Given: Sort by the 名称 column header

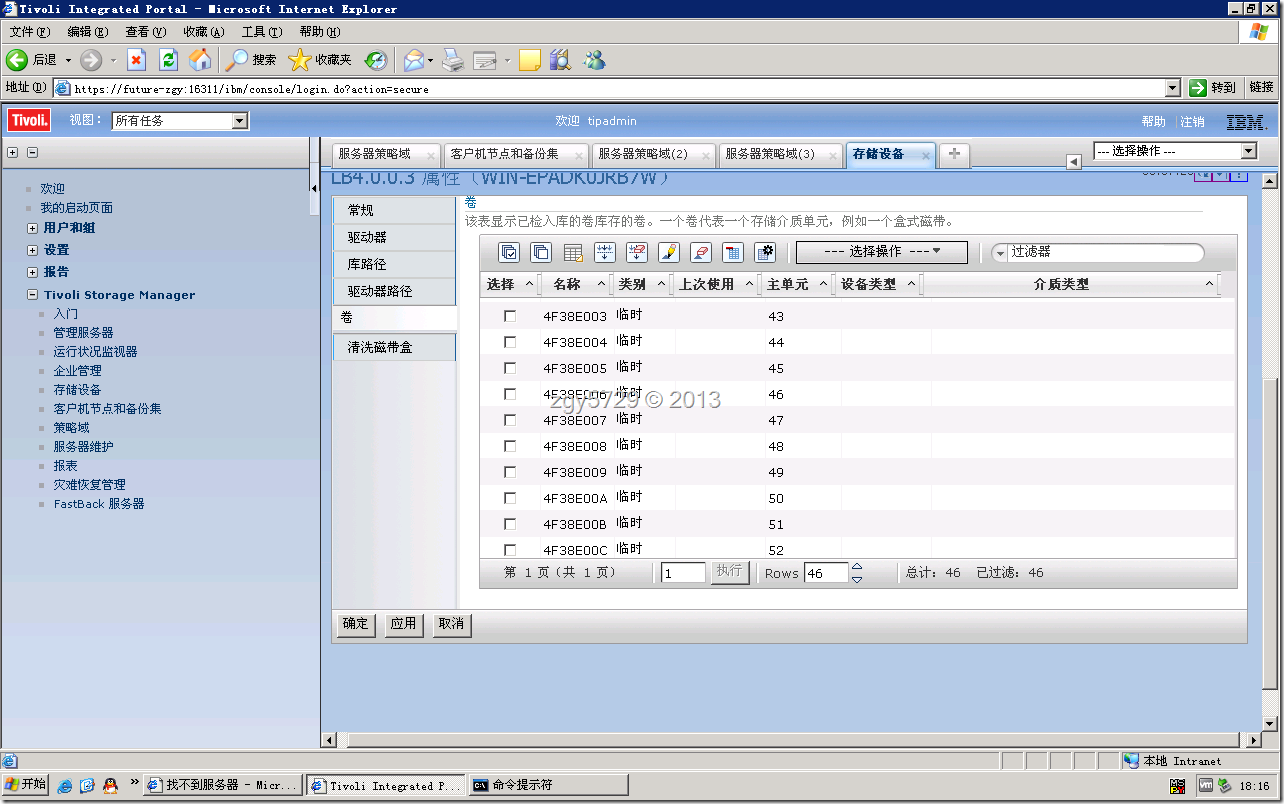Looking at the screenshot, I should pyautogui.click(x=567, y=284).
